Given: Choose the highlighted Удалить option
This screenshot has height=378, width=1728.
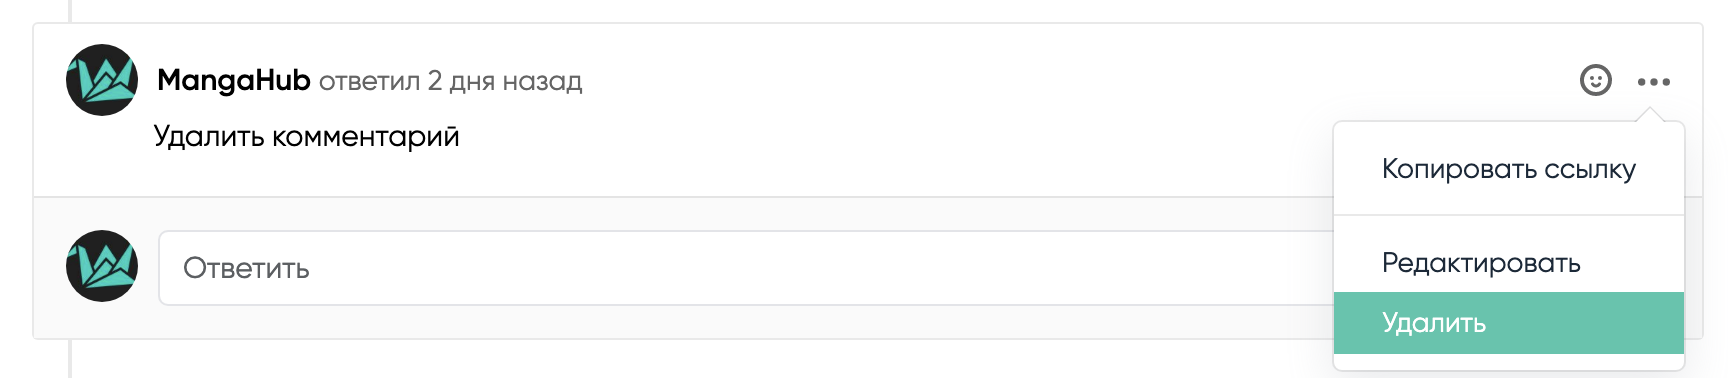Looking at the screenshot, I should 1509,323.
